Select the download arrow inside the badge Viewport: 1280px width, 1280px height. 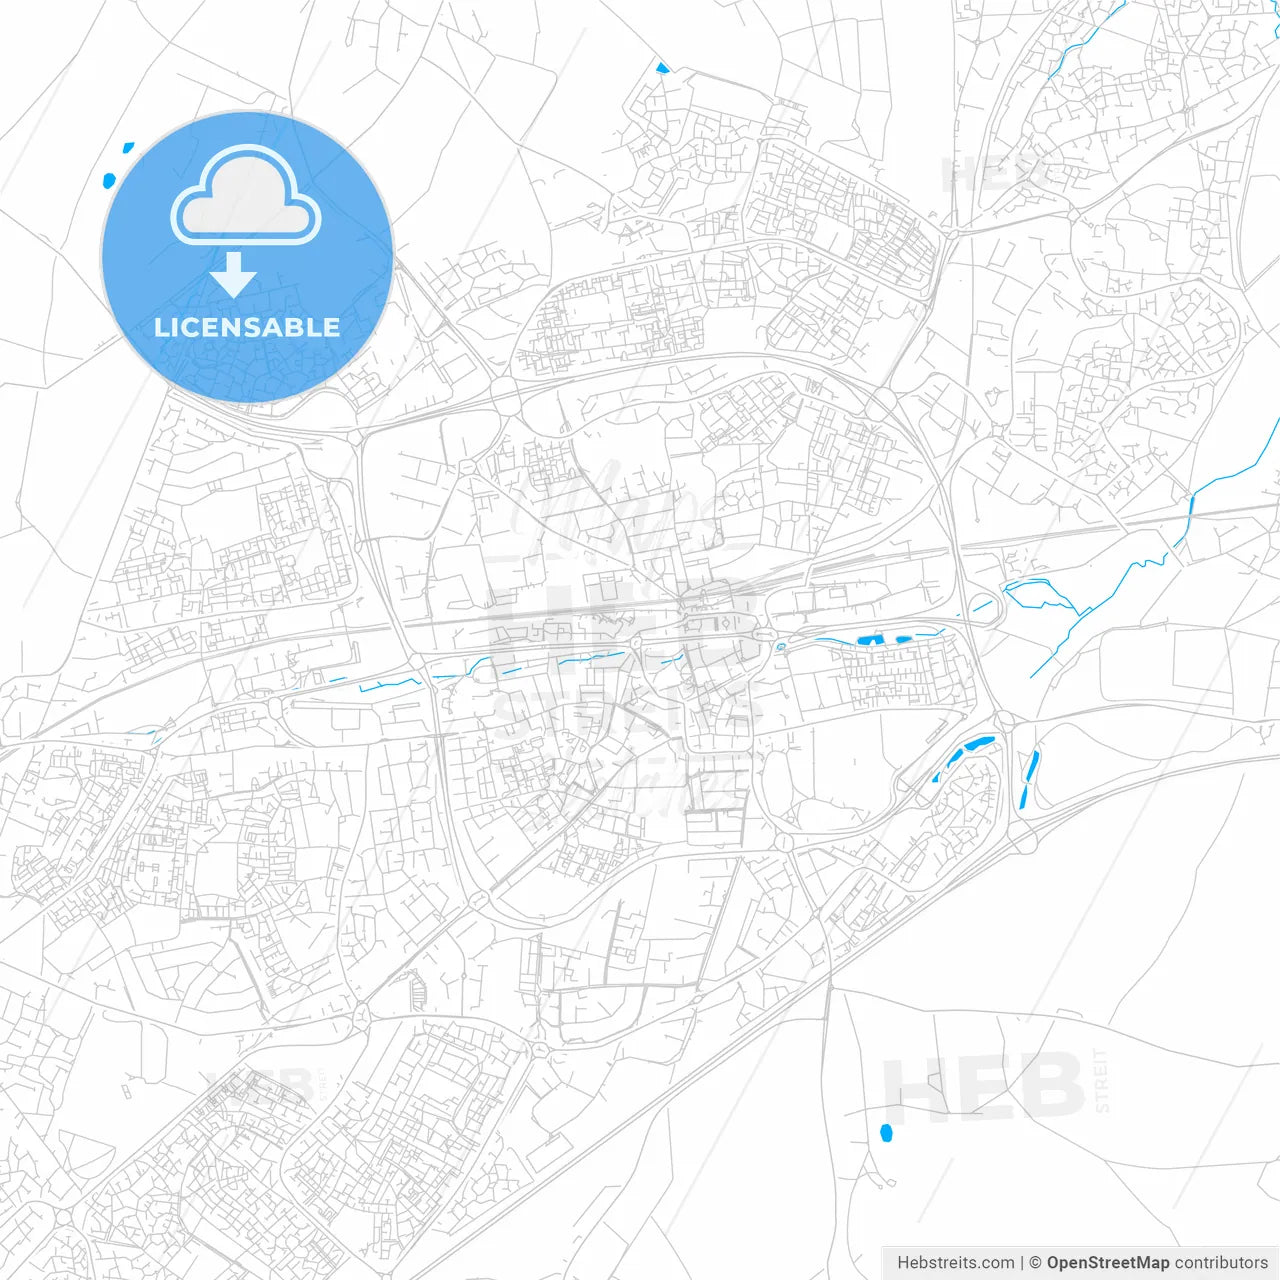[237, 275]
